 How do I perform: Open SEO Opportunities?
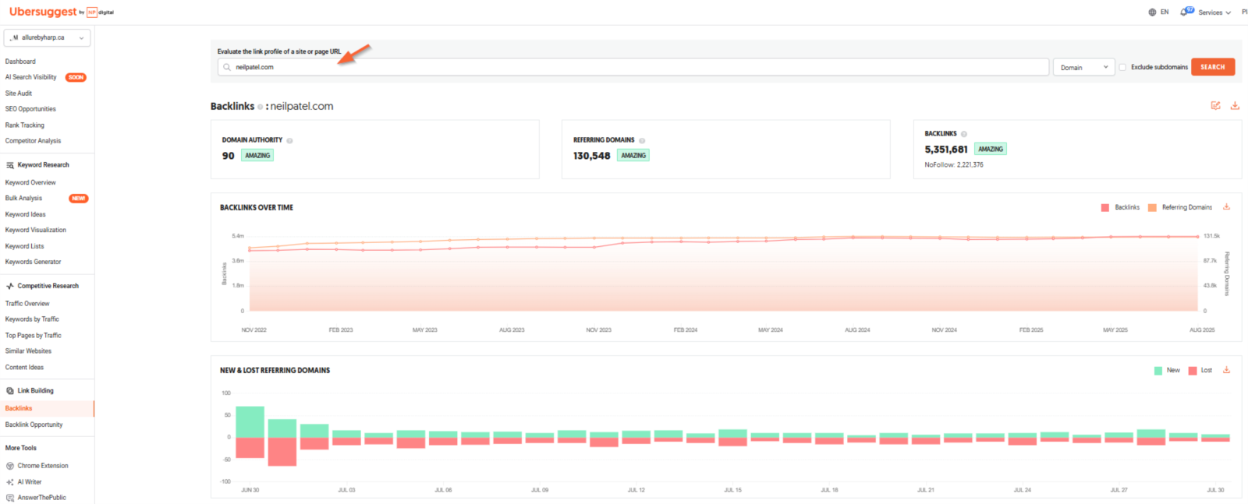(x=30, y=109)
